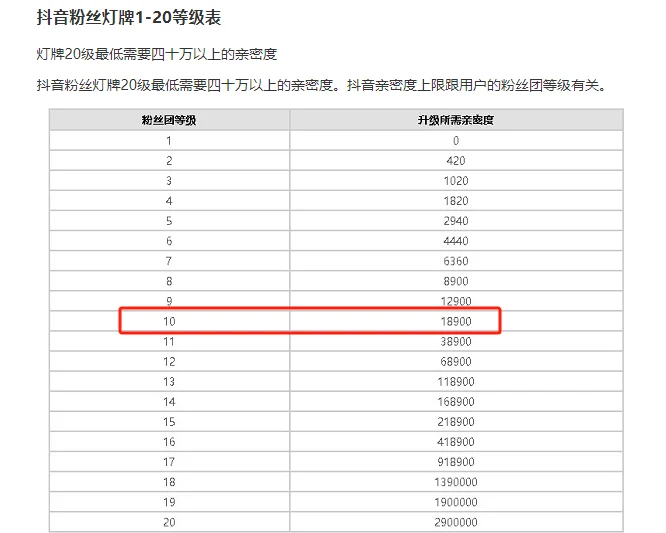
Task: Click the intimacy value 1820
Action: pyautogui.click(x=456, y=201)
